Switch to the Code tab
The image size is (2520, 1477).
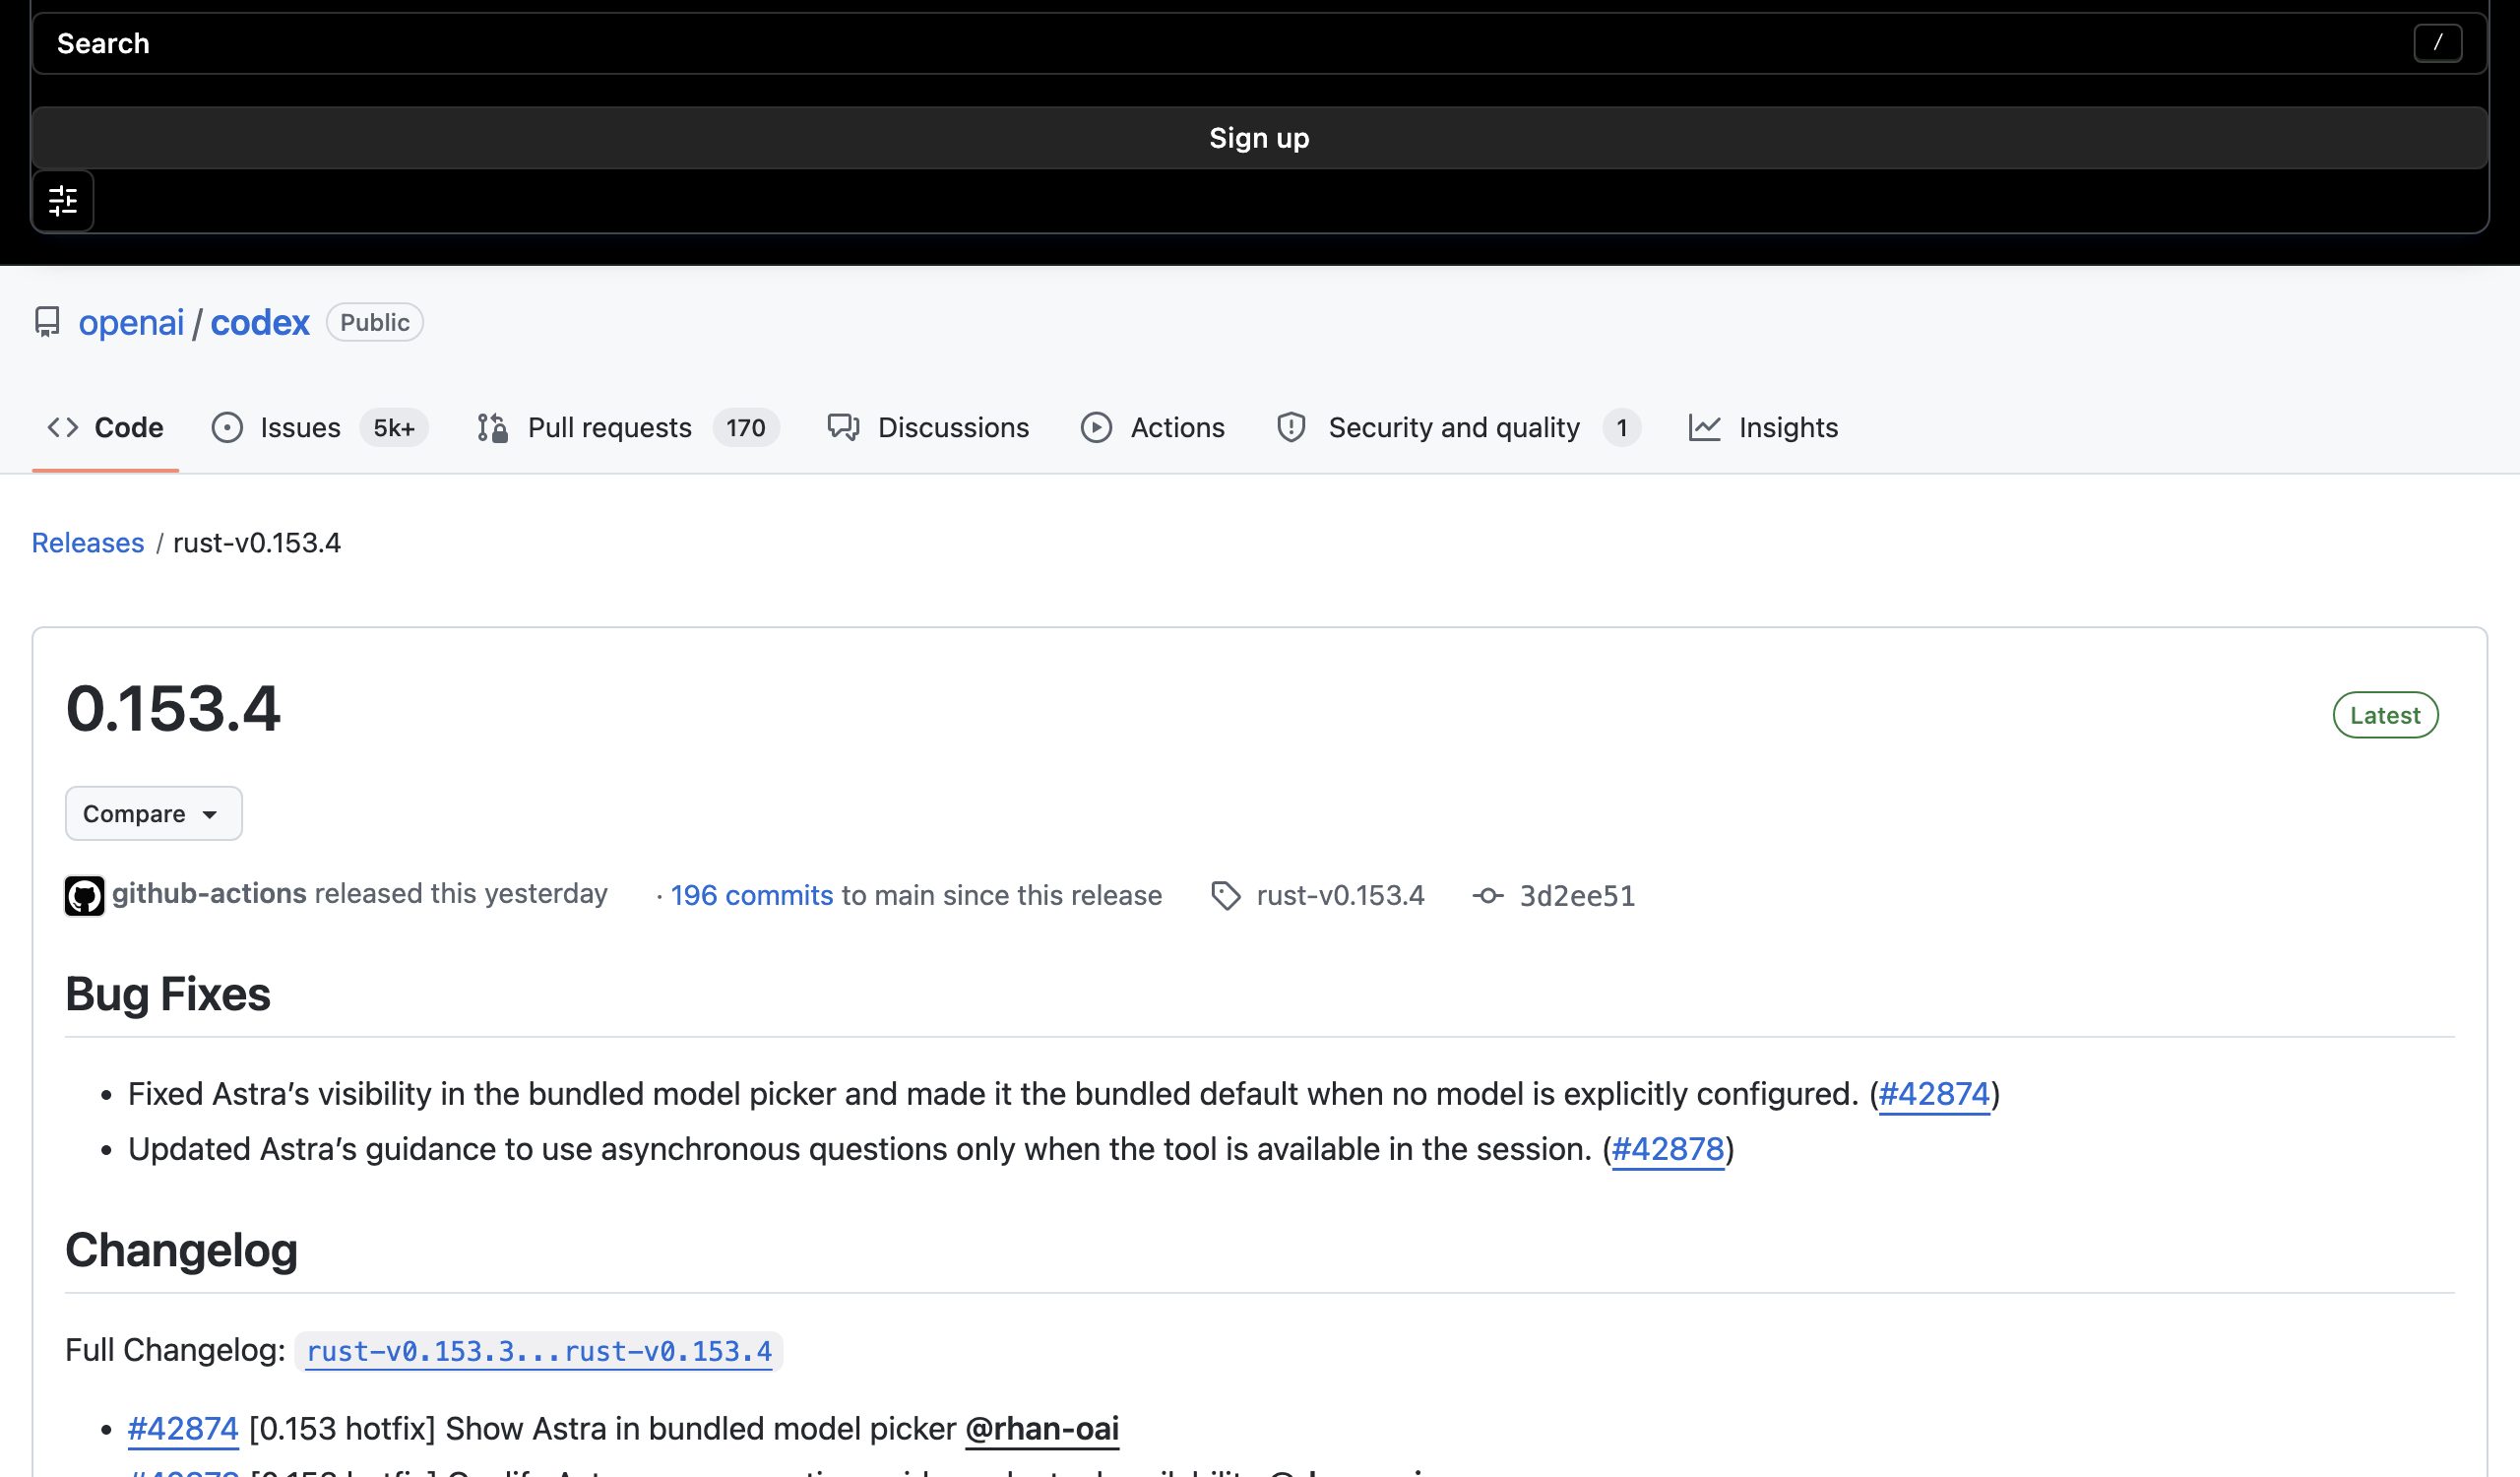coord(105,428)
